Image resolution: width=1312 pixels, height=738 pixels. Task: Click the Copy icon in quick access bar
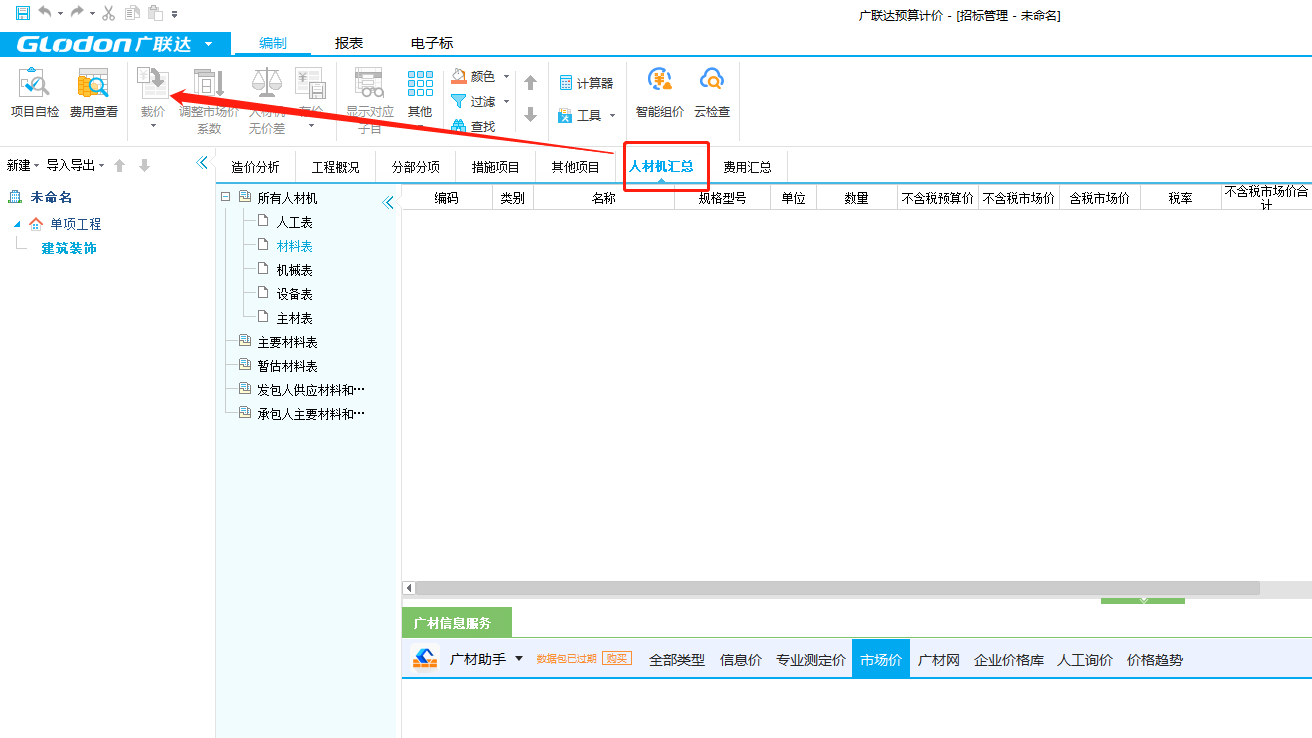132,13
